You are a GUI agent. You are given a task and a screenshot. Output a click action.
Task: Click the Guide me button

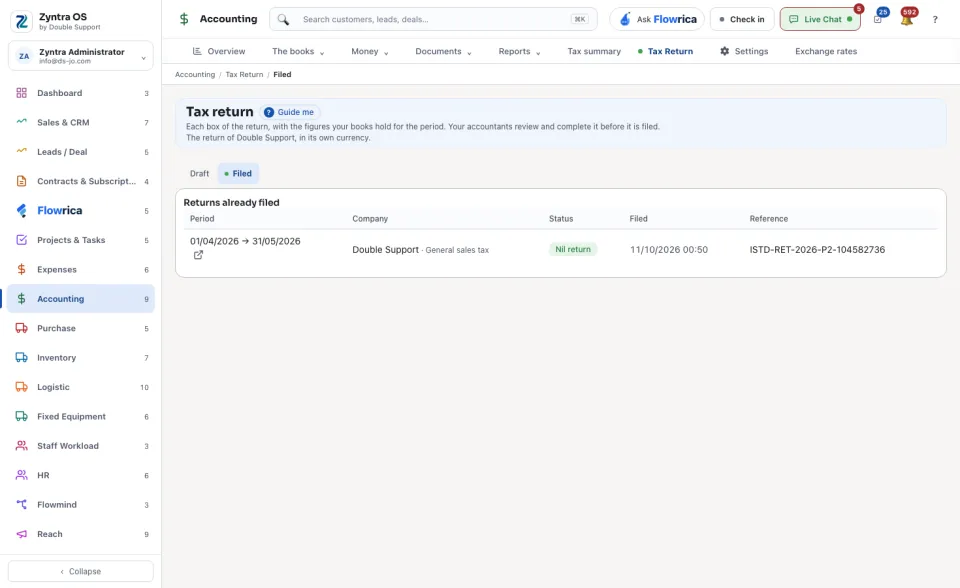289,112
